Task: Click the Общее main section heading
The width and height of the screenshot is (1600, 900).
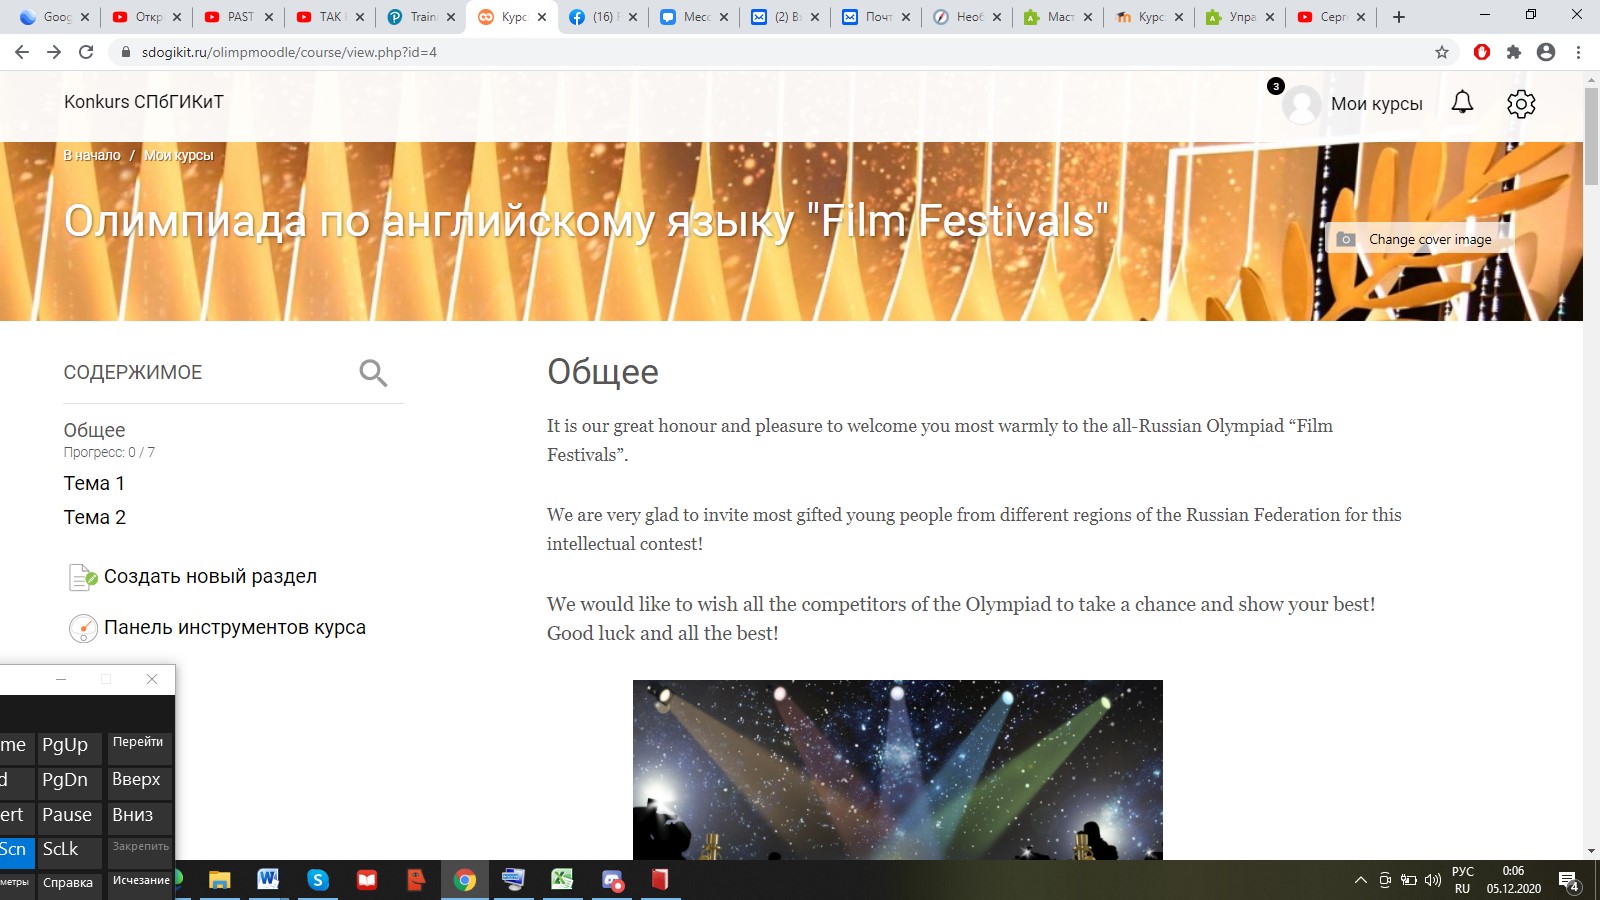Action: (603, 372)
